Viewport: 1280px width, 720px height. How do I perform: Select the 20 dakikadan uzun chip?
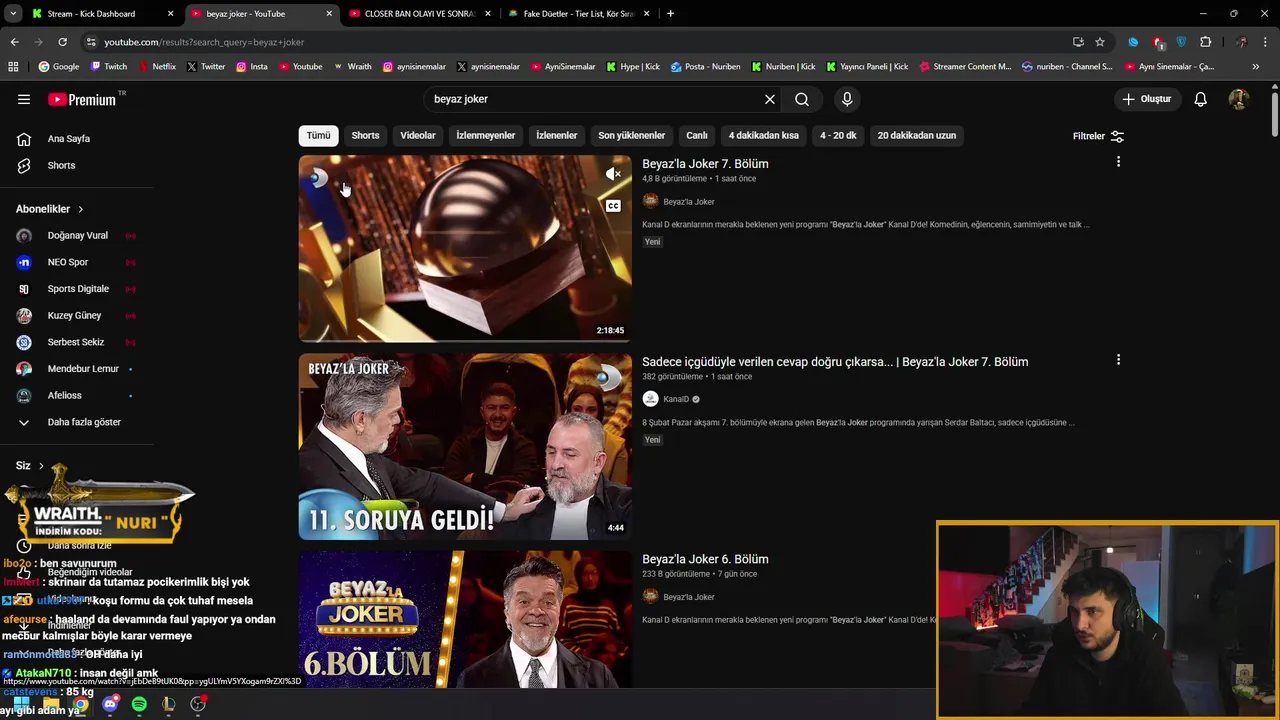coord(917,135)
